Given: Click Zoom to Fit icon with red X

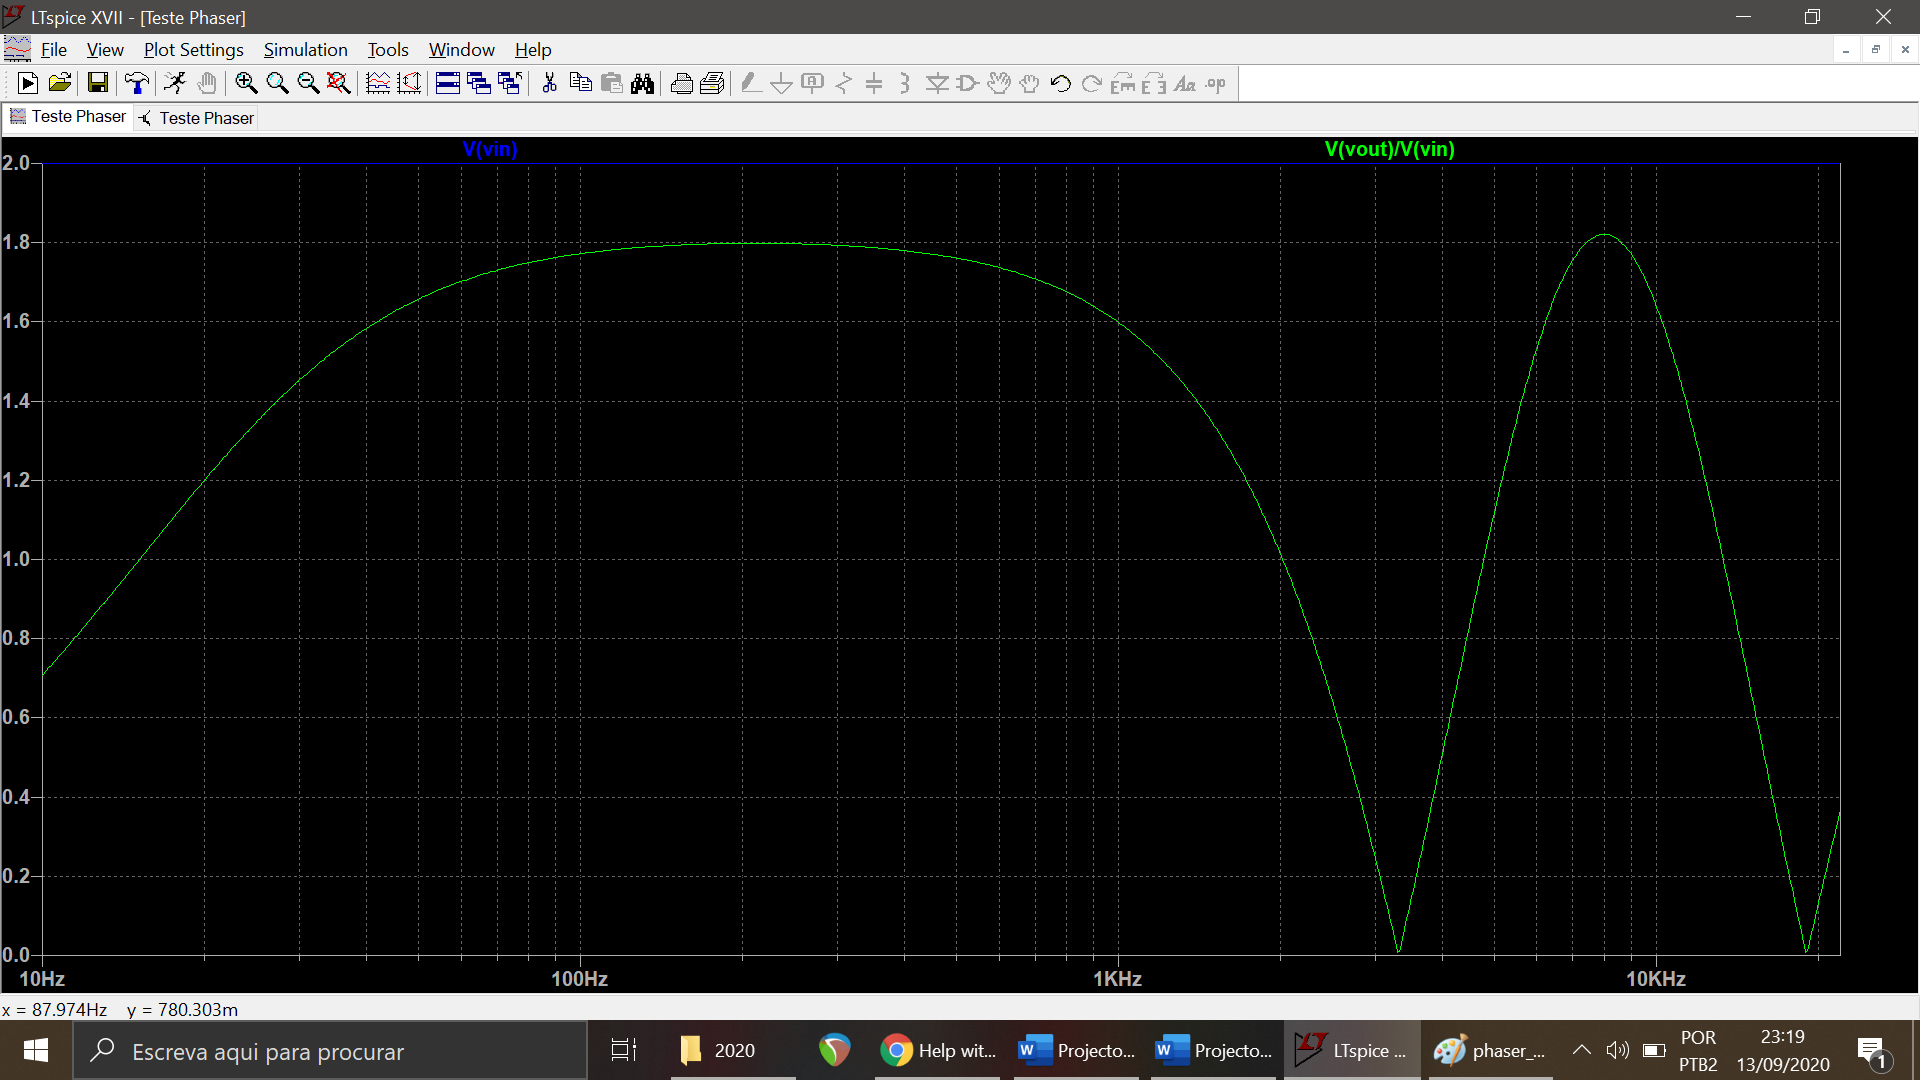Looking at the screenshot, I should 339,84.
